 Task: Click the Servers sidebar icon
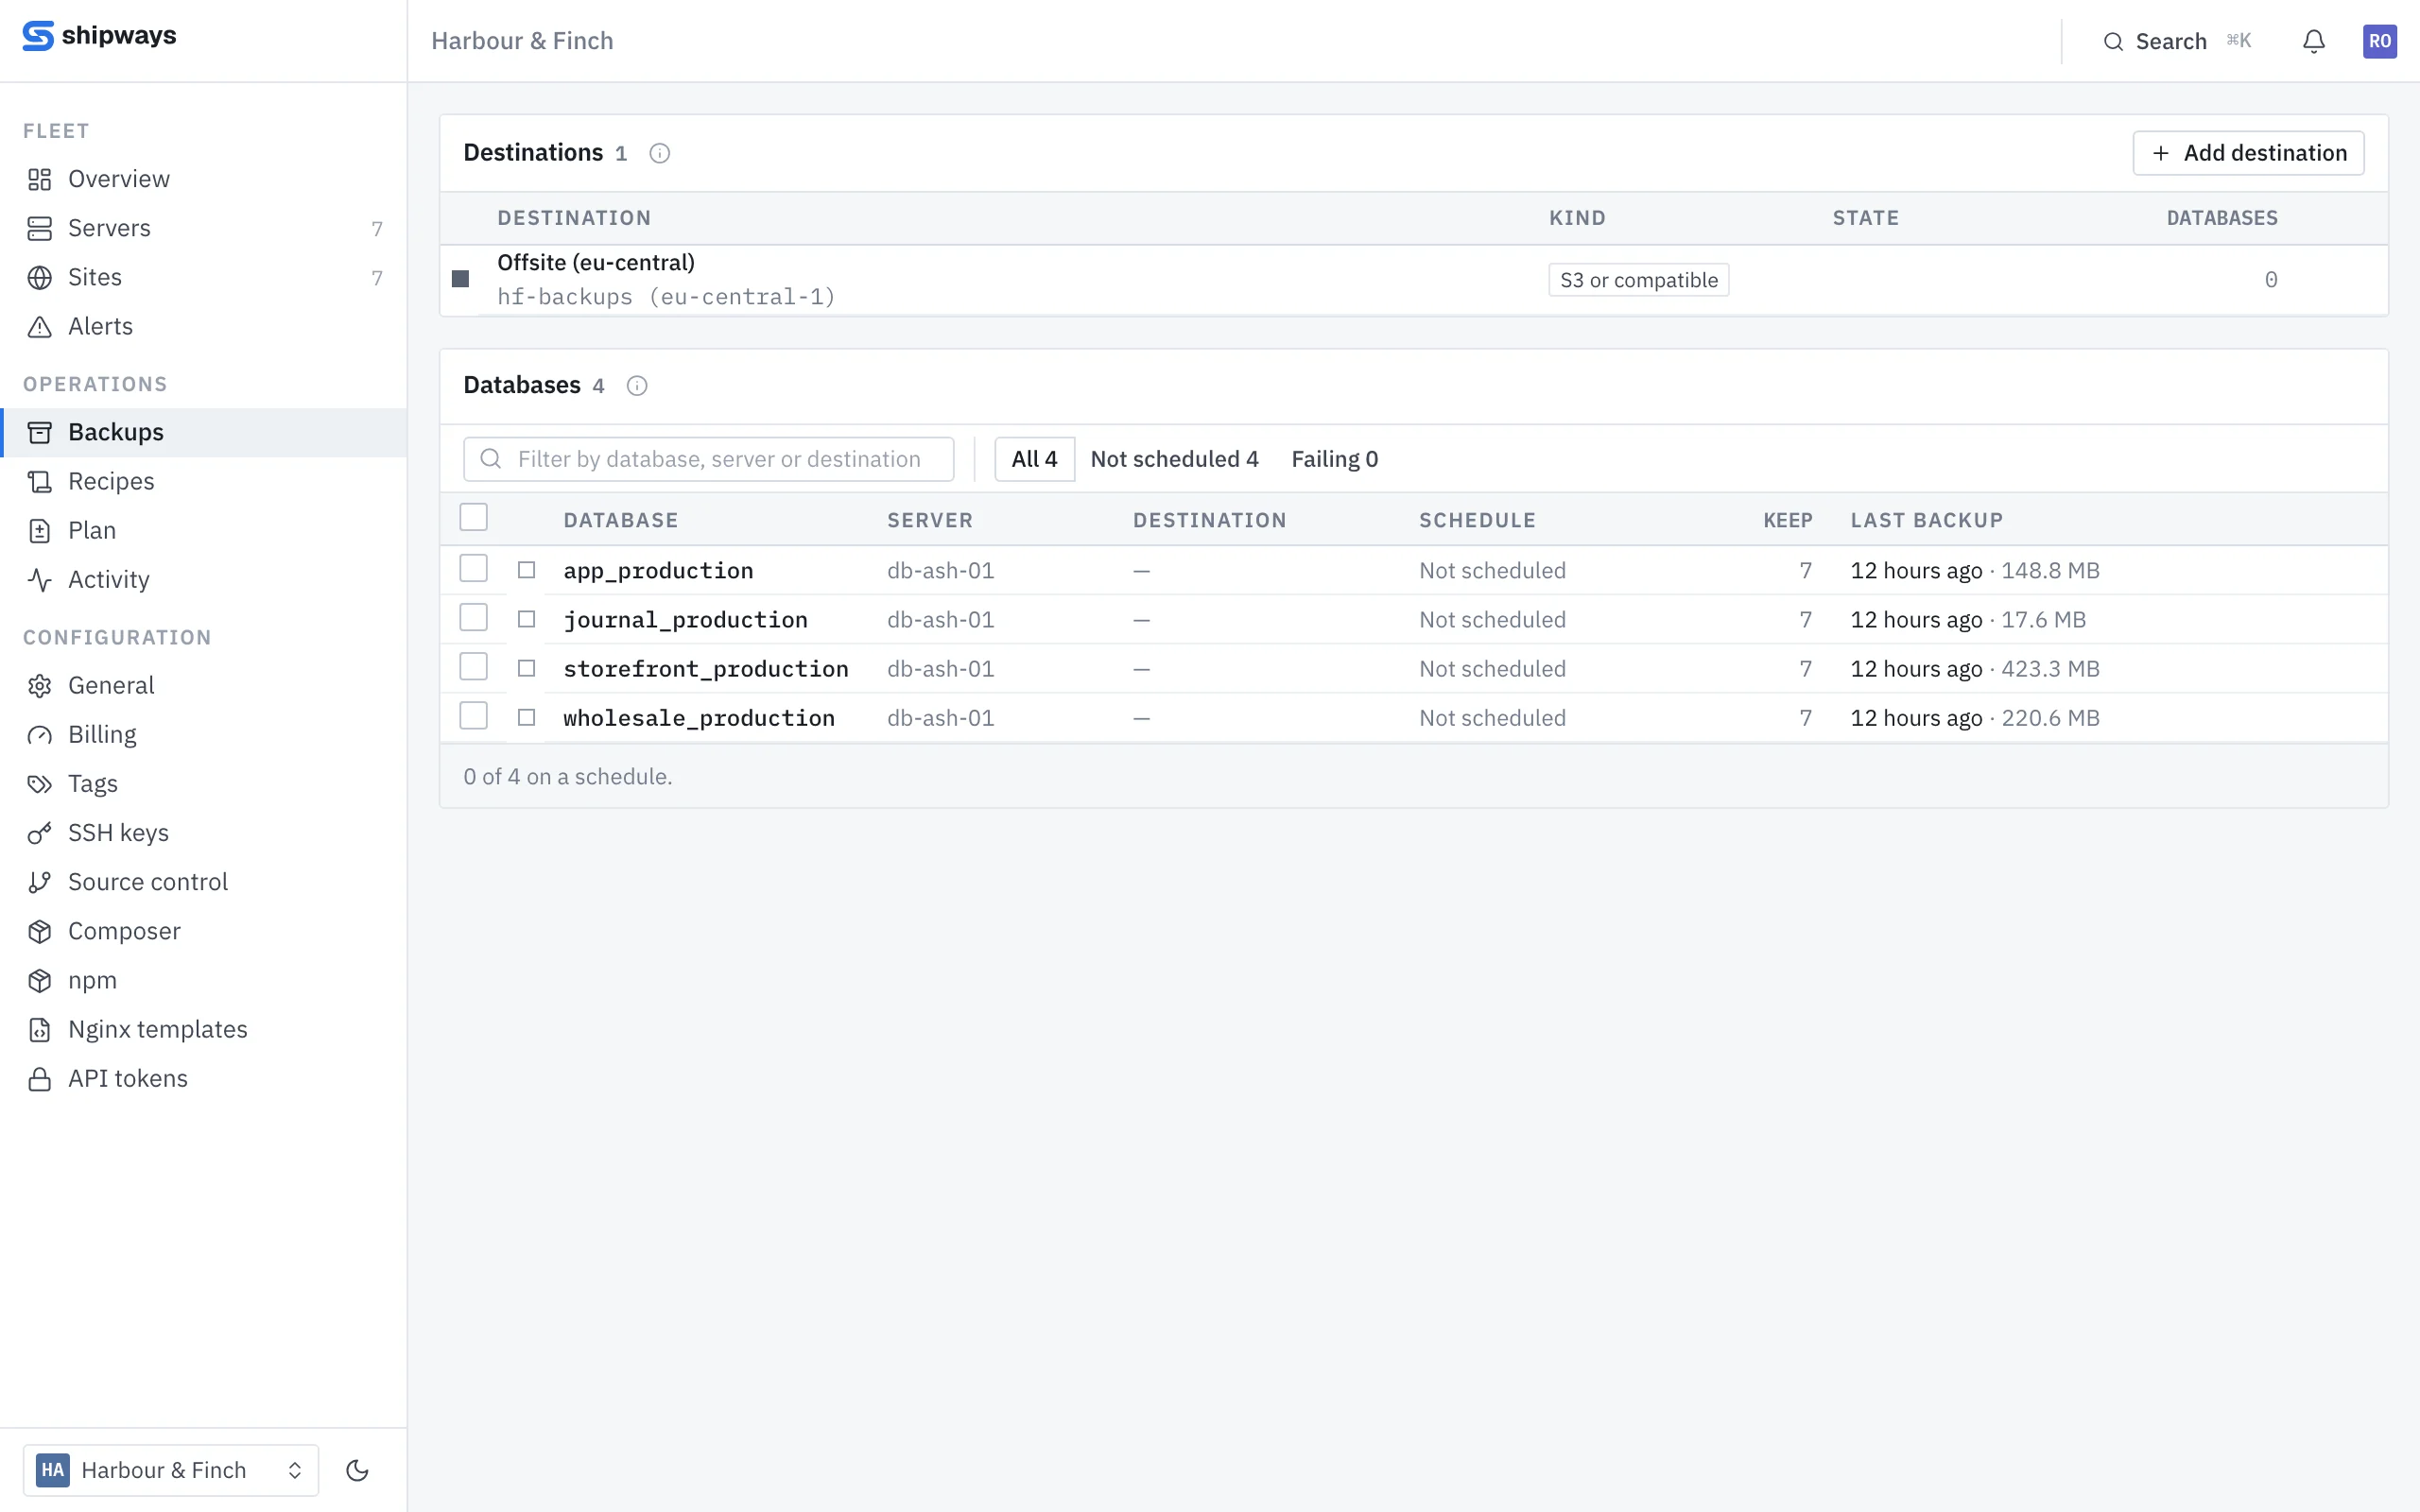click(x=40, y=228)
